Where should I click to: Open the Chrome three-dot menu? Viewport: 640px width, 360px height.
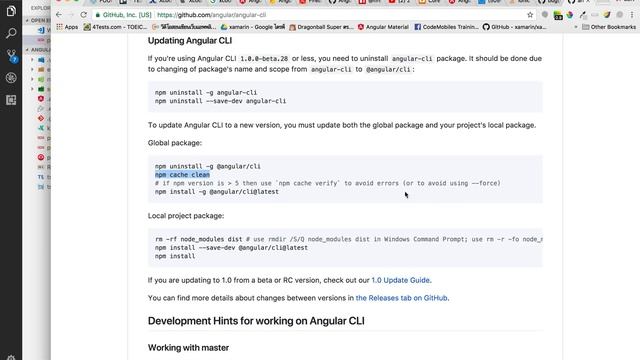coord(632,15)
